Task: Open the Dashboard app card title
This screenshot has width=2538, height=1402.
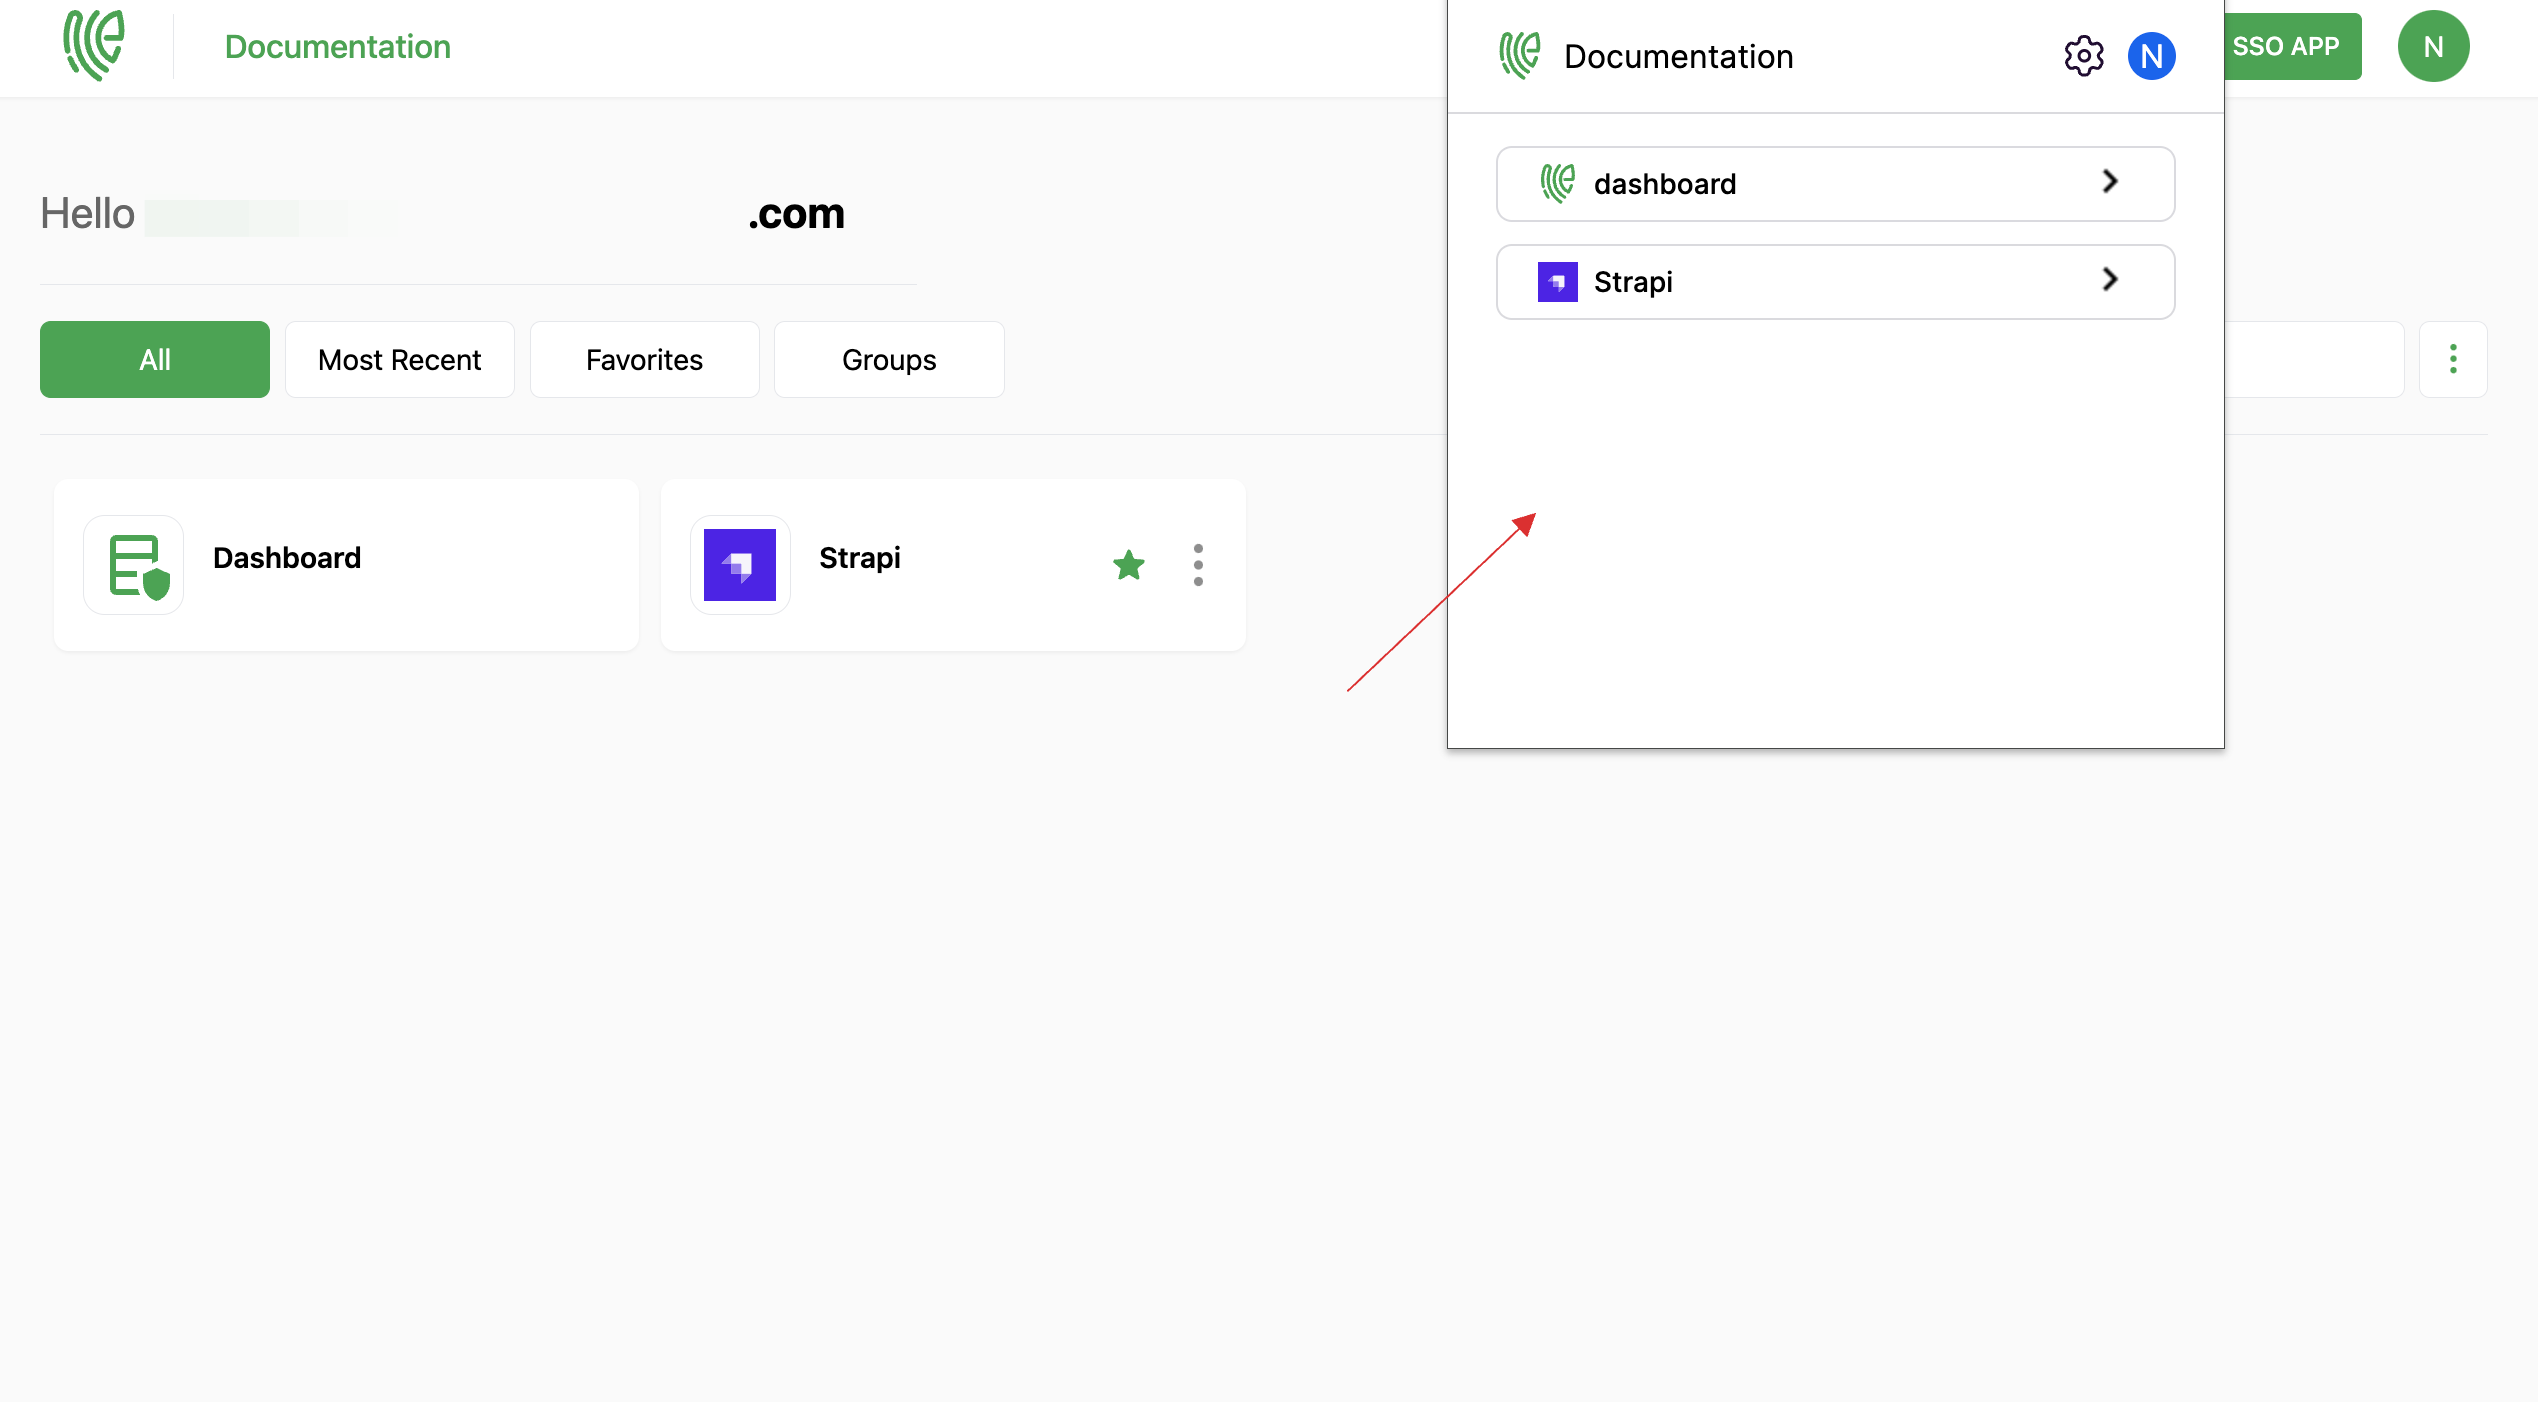Action: (287, 558)
